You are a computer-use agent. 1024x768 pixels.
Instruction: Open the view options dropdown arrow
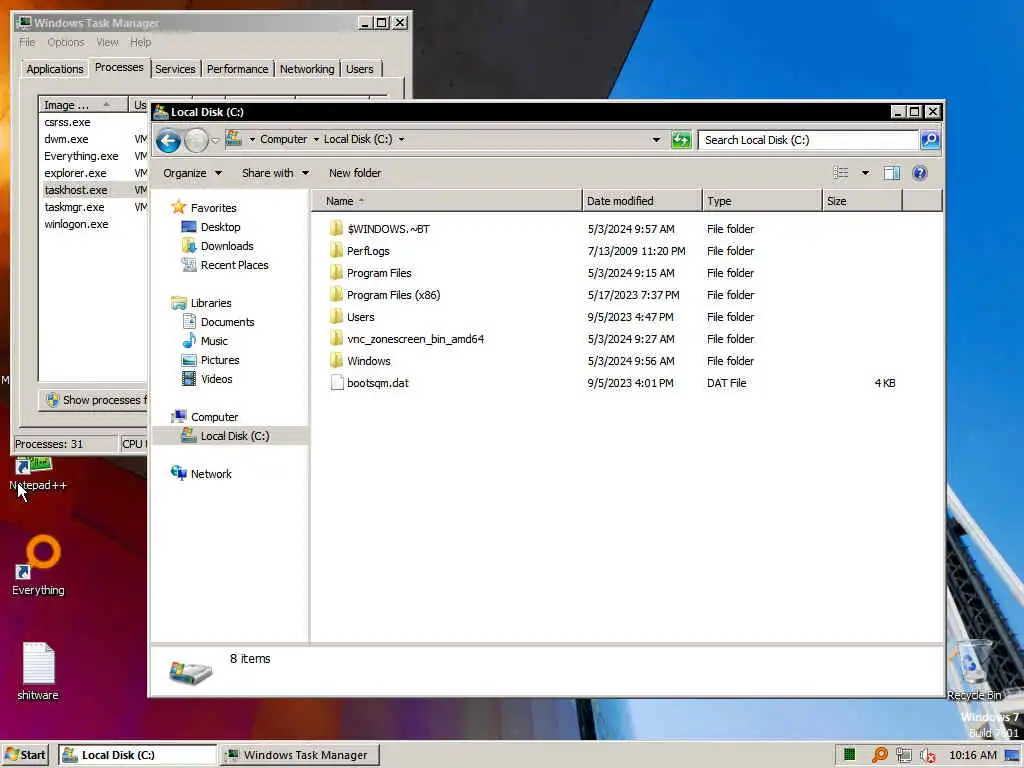tap(865, 173)
